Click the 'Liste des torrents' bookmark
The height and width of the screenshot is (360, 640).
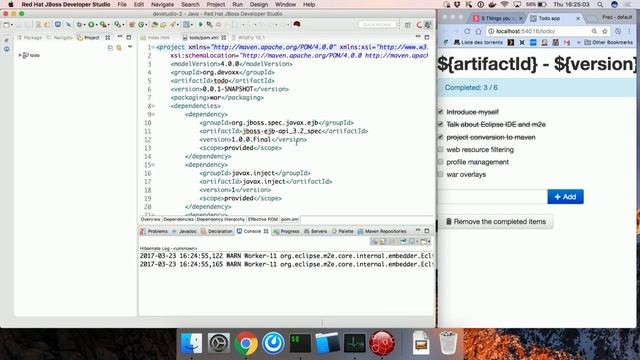478,42
